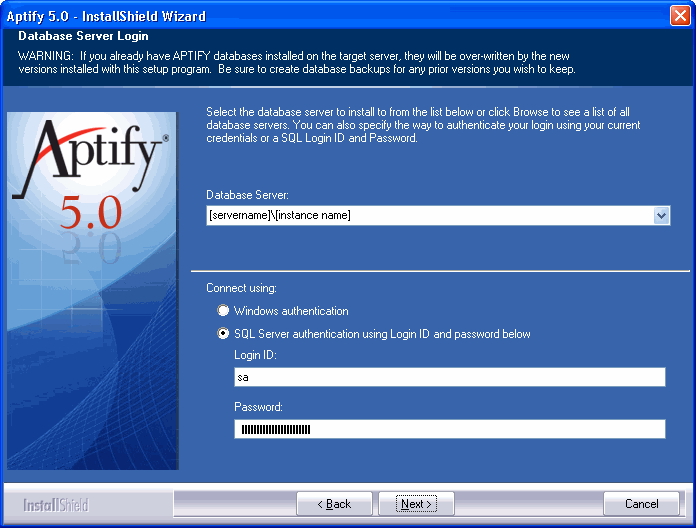The height and width of the screenshot is (528, 696).
Task: Open the Database Server dropdown arrow
Action: coord(661,216)
